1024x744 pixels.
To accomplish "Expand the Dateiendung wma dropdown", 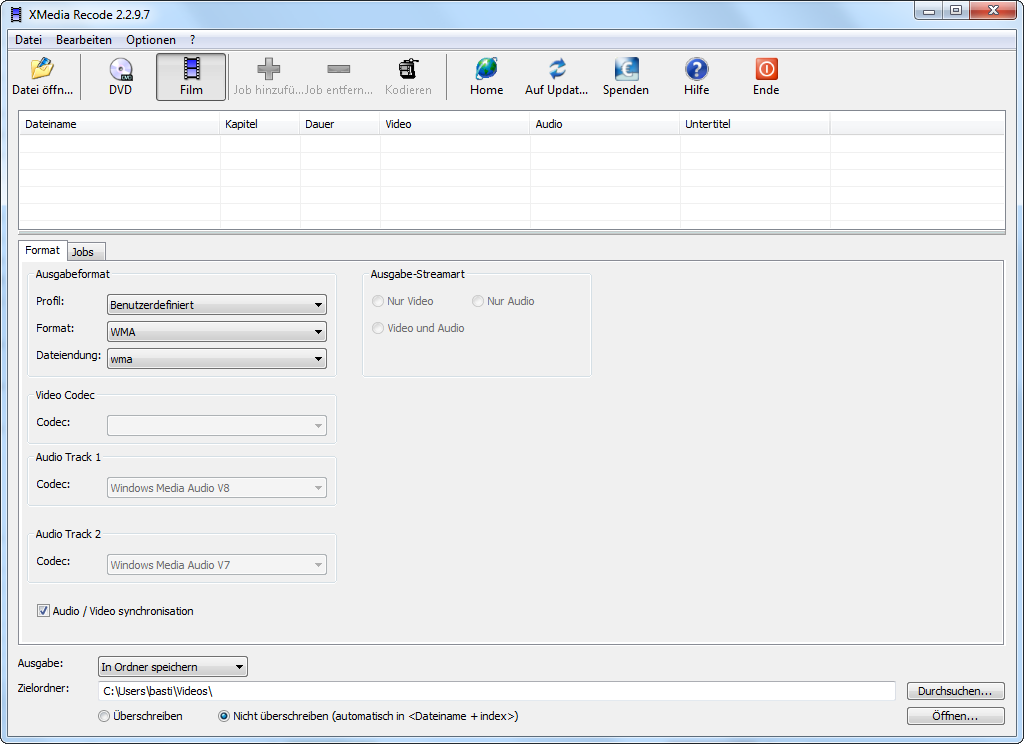I will coord(217,358).
